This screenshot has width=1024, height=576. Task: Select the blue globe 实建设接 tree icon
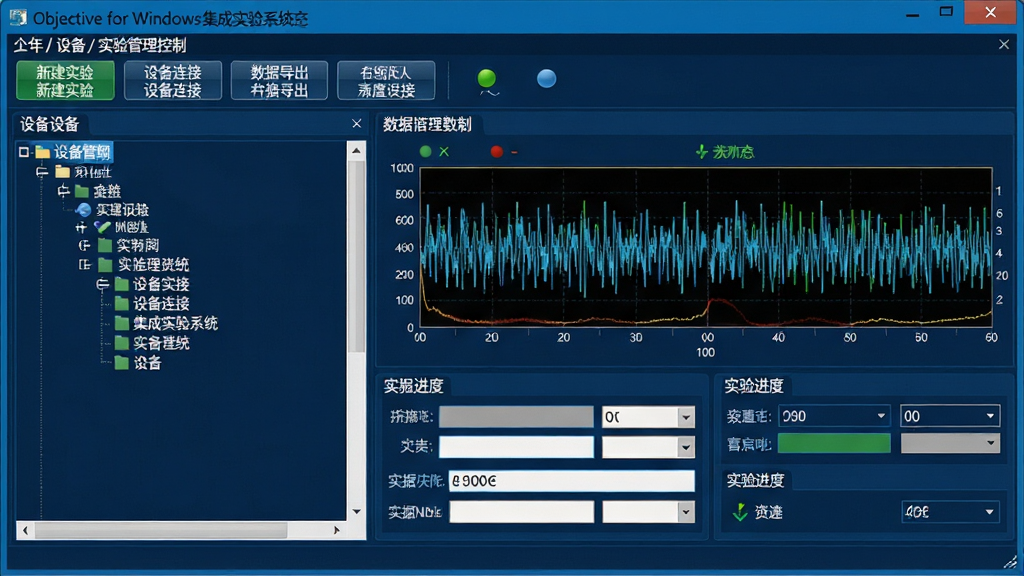click(x=84, y=210)
